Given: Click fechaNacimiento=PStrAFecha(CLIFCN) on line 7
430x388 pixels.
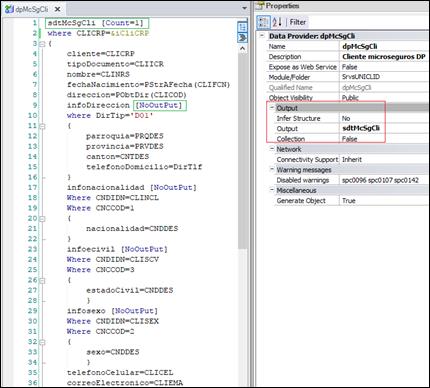Looking at the screenshot, I should pyautogui.click(x=148, y=85).
